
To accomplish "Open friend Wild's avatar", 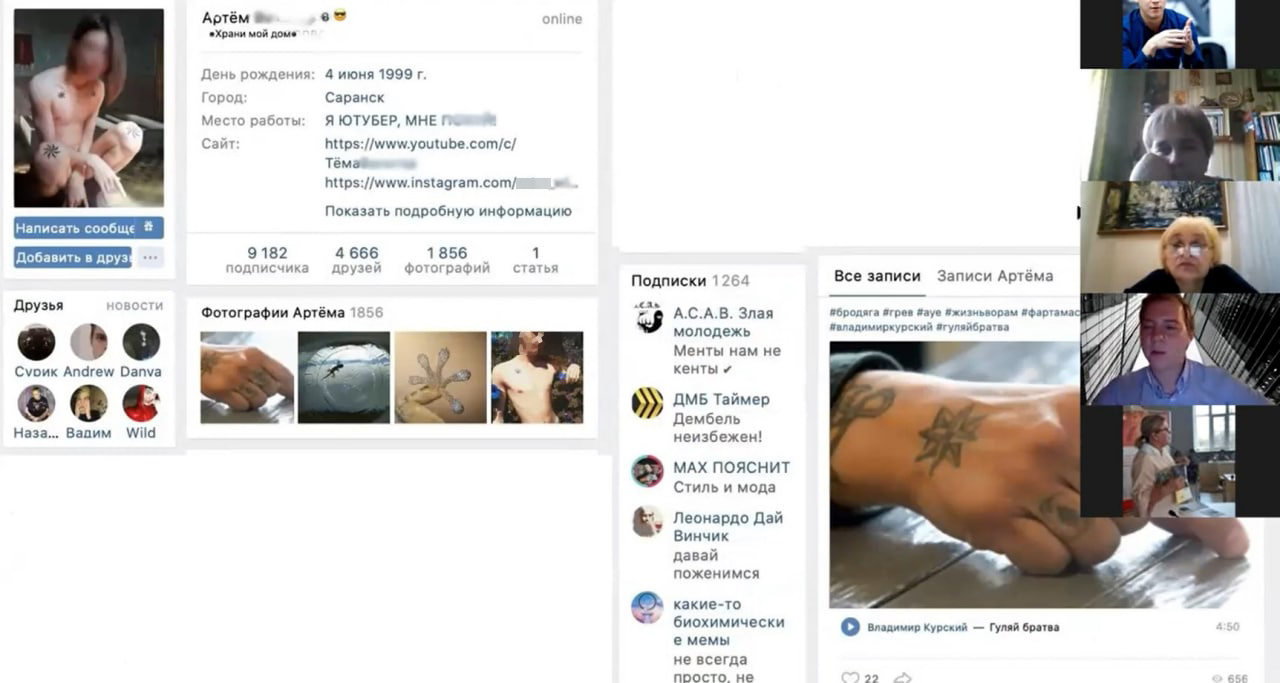I will [x=141, y=403].
